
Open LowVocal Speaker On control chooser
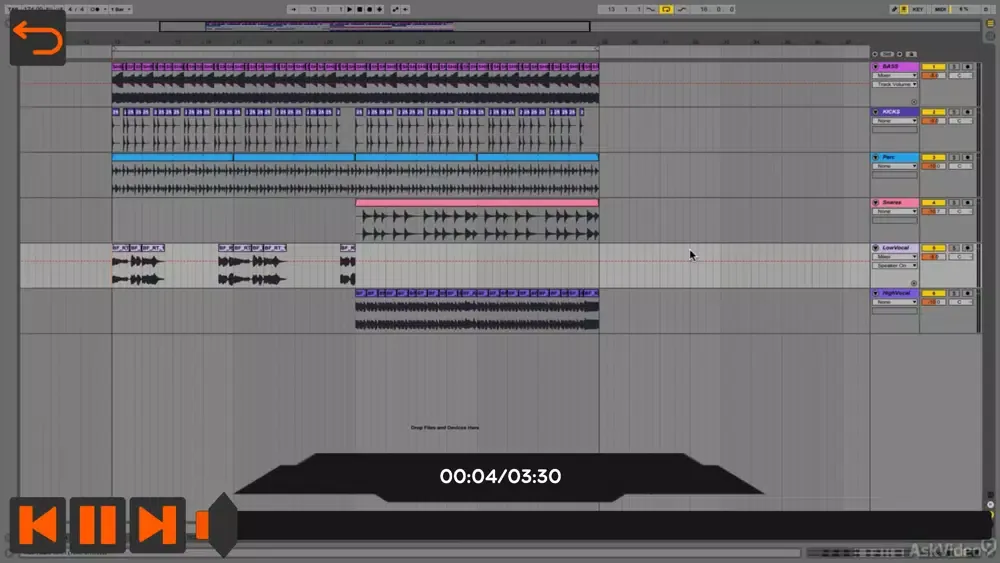coord(895,265)
